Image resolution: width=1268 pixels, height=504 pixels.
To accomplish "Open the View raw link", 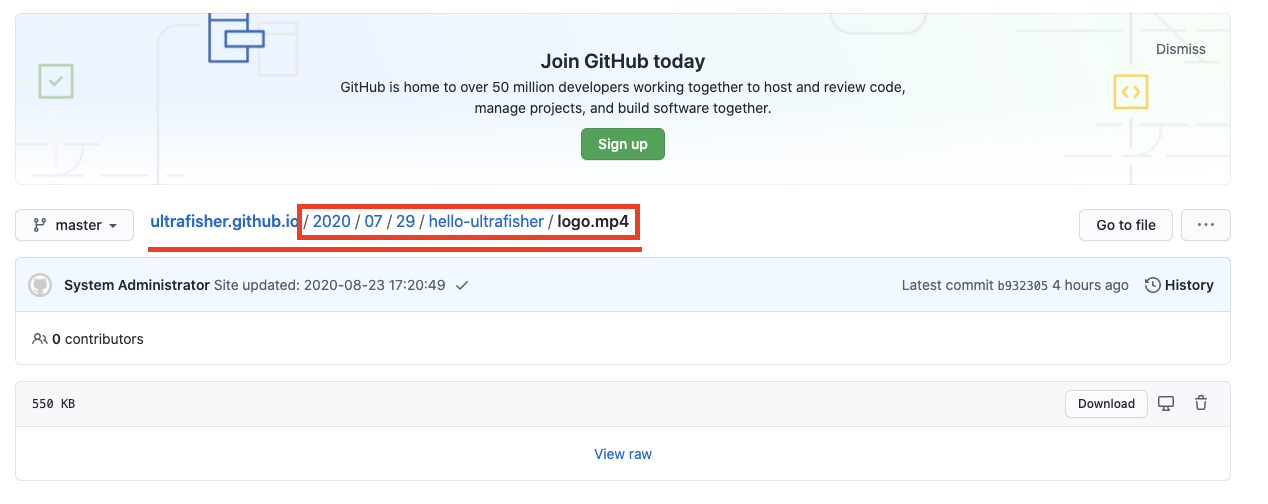I will (622, 454).
